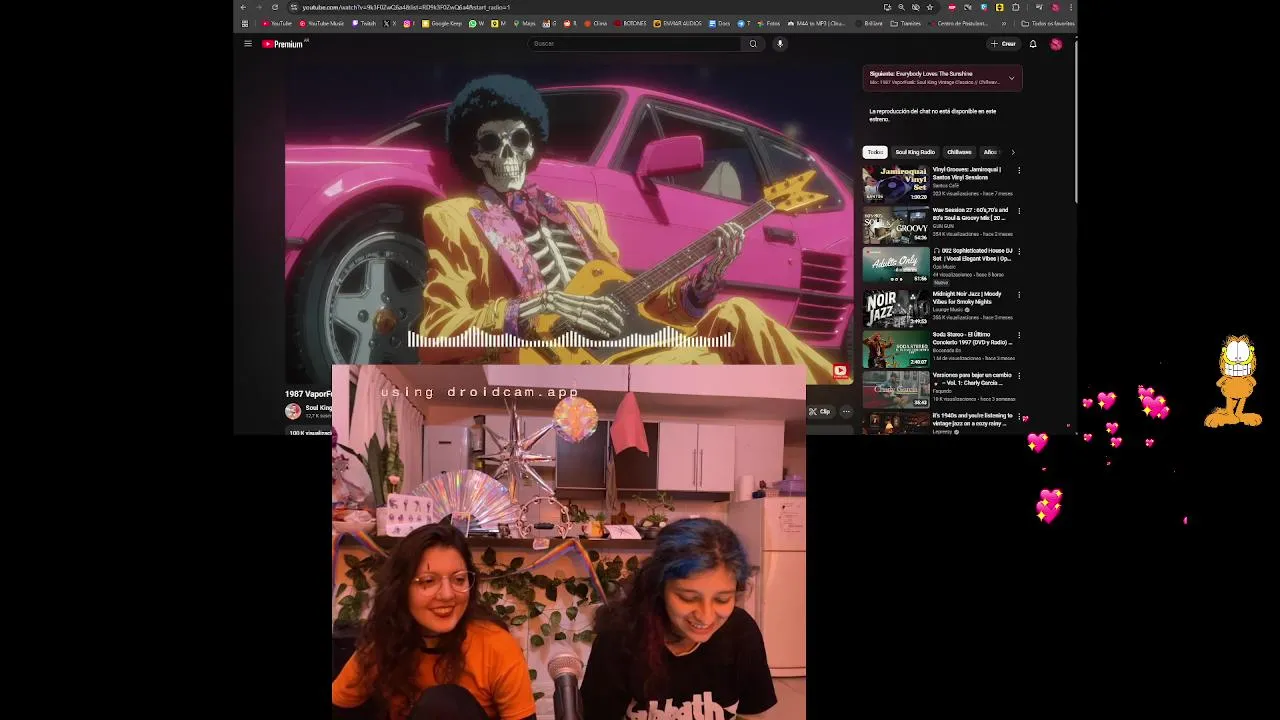Click the Clip scissors button

point(819,411)
